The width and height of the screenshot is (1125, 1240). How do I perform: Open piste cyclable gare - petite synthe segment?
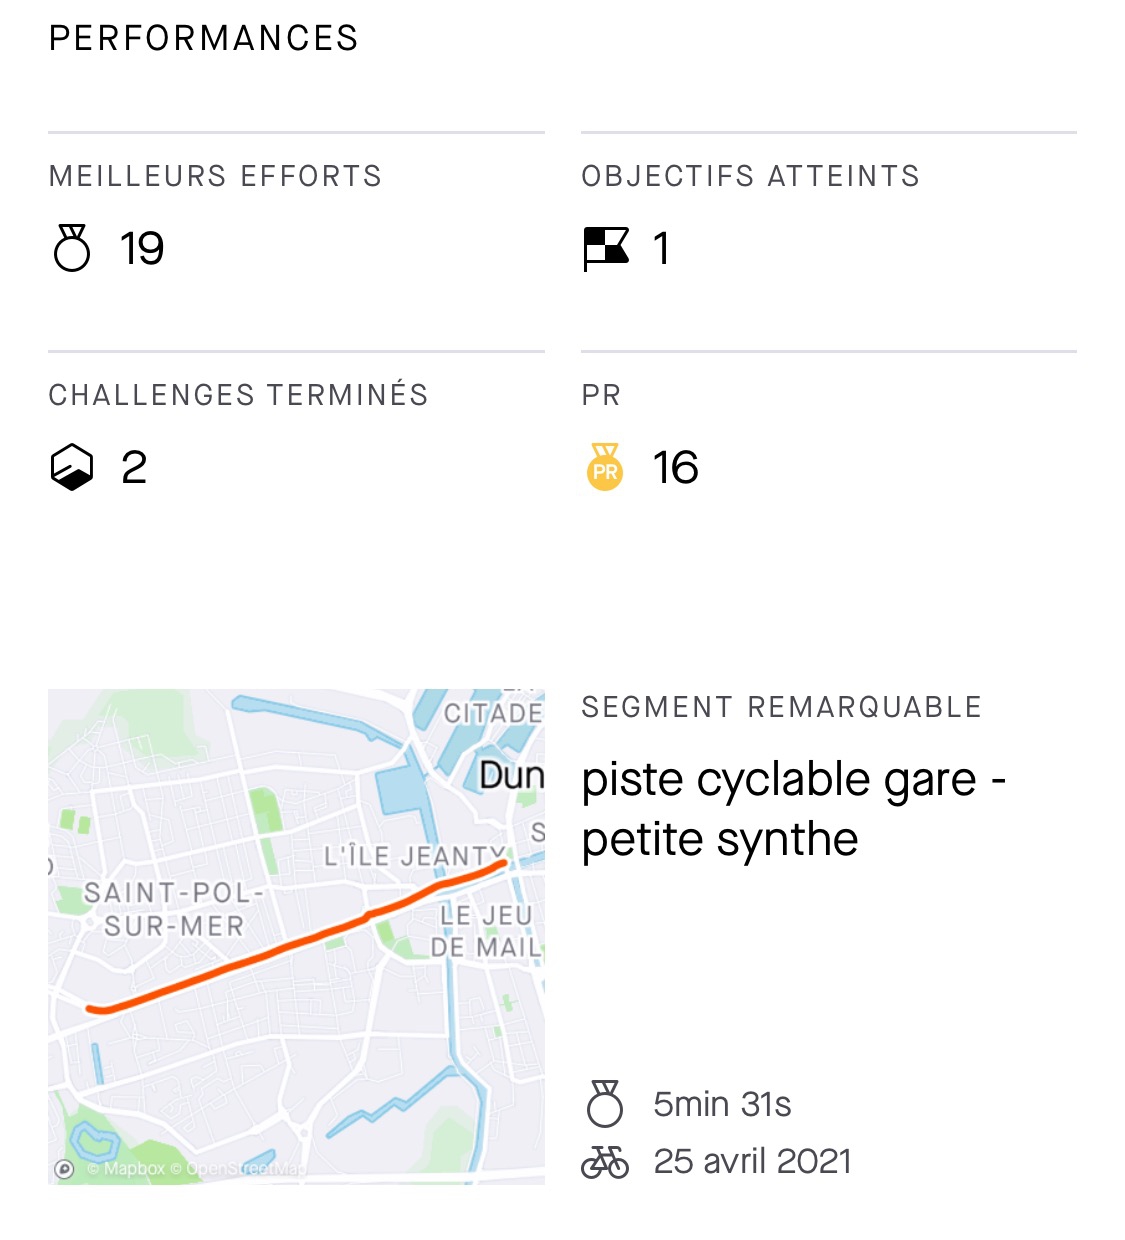click(794, 809)
